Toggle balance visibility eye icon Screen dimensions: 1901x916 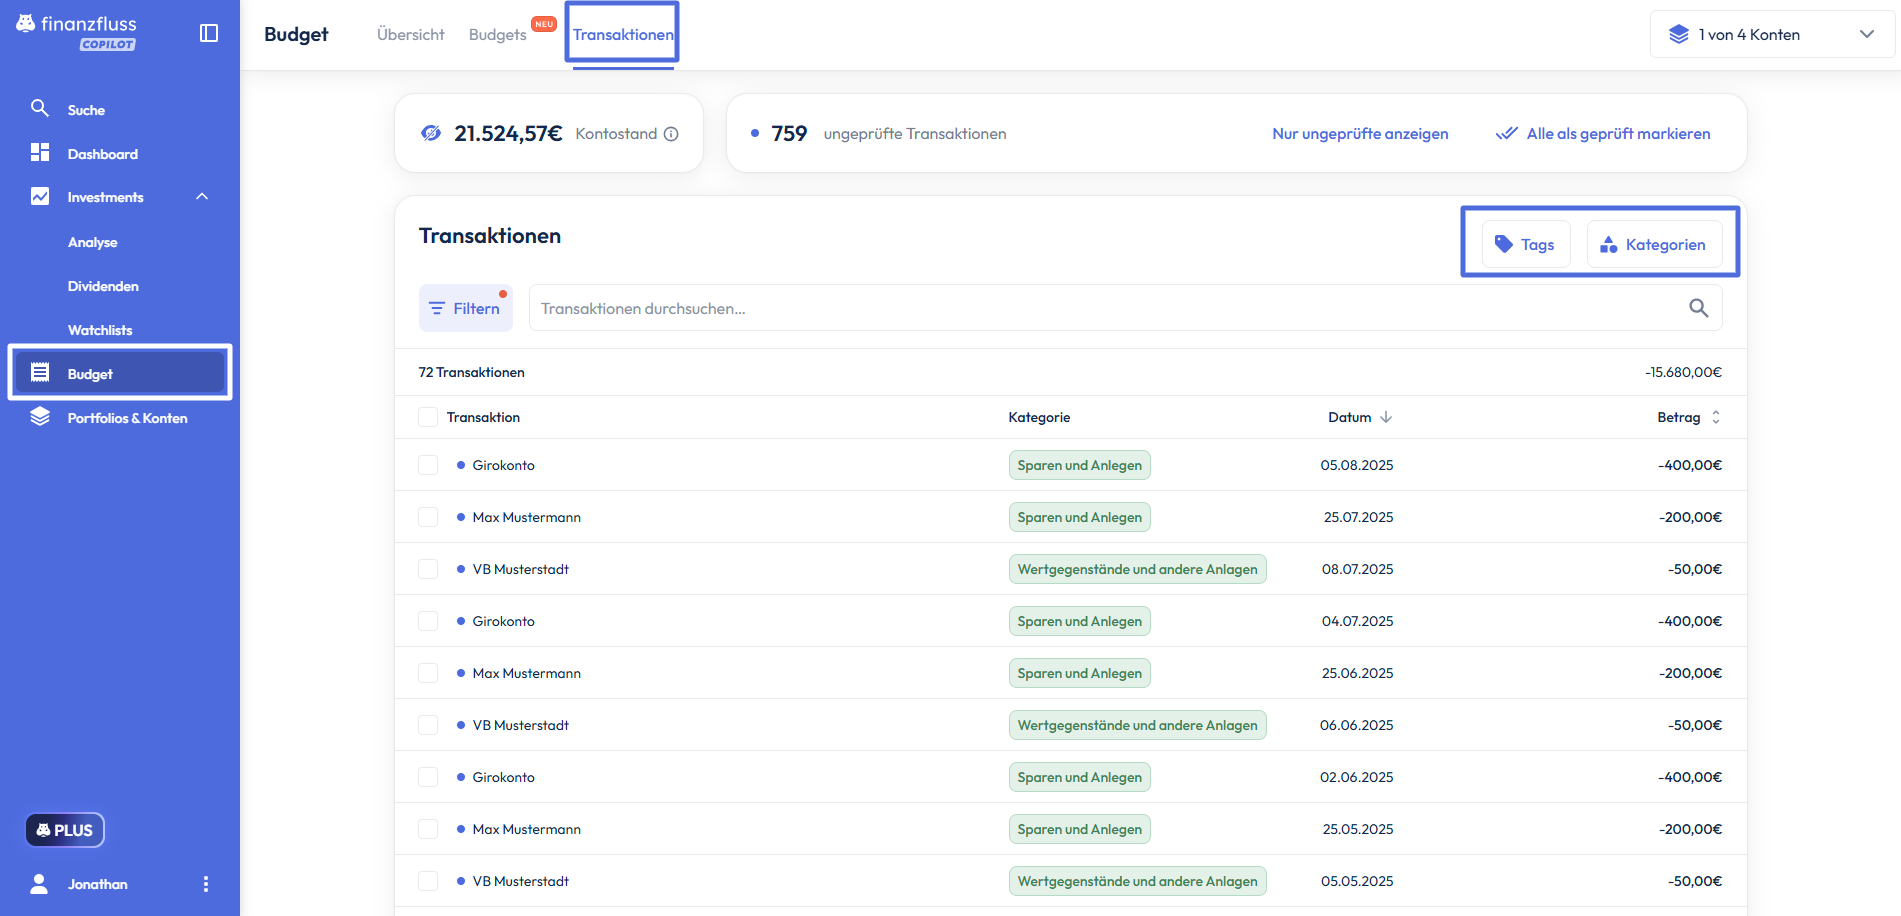(x=431, y=133)
